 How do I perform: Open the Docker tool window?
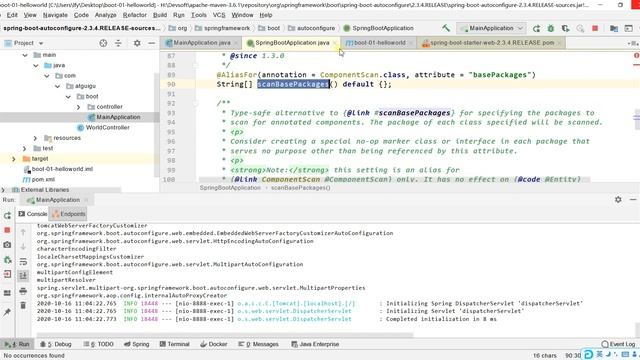213,344
